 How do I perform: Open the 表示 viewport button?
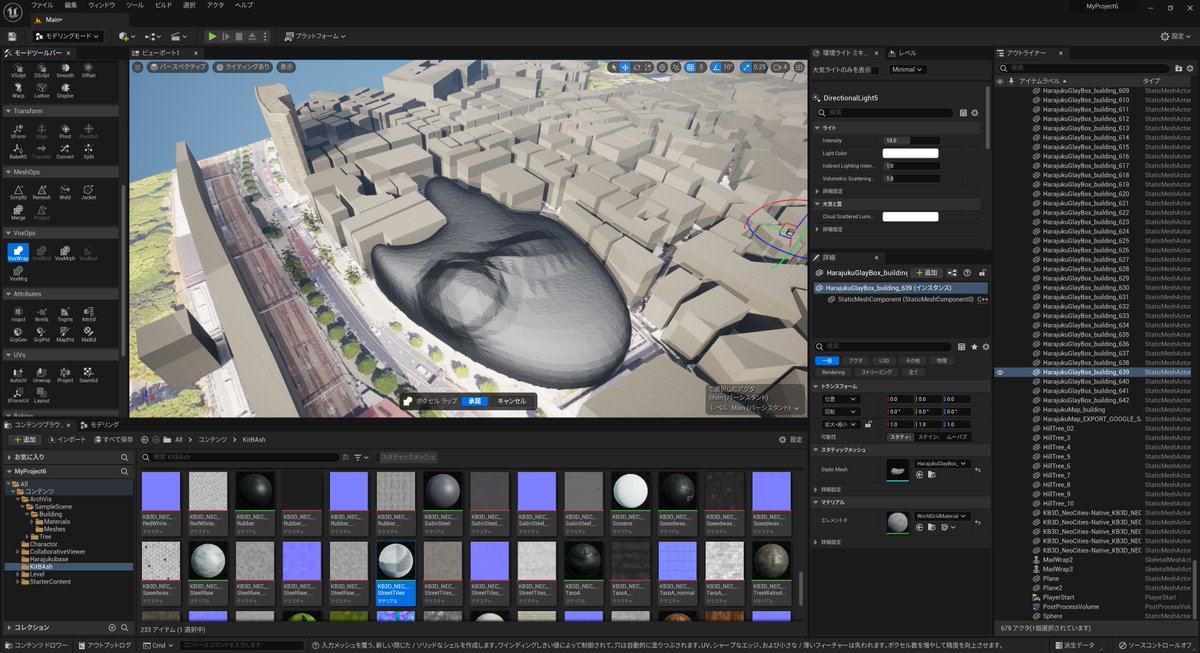(x=287, y=67)
